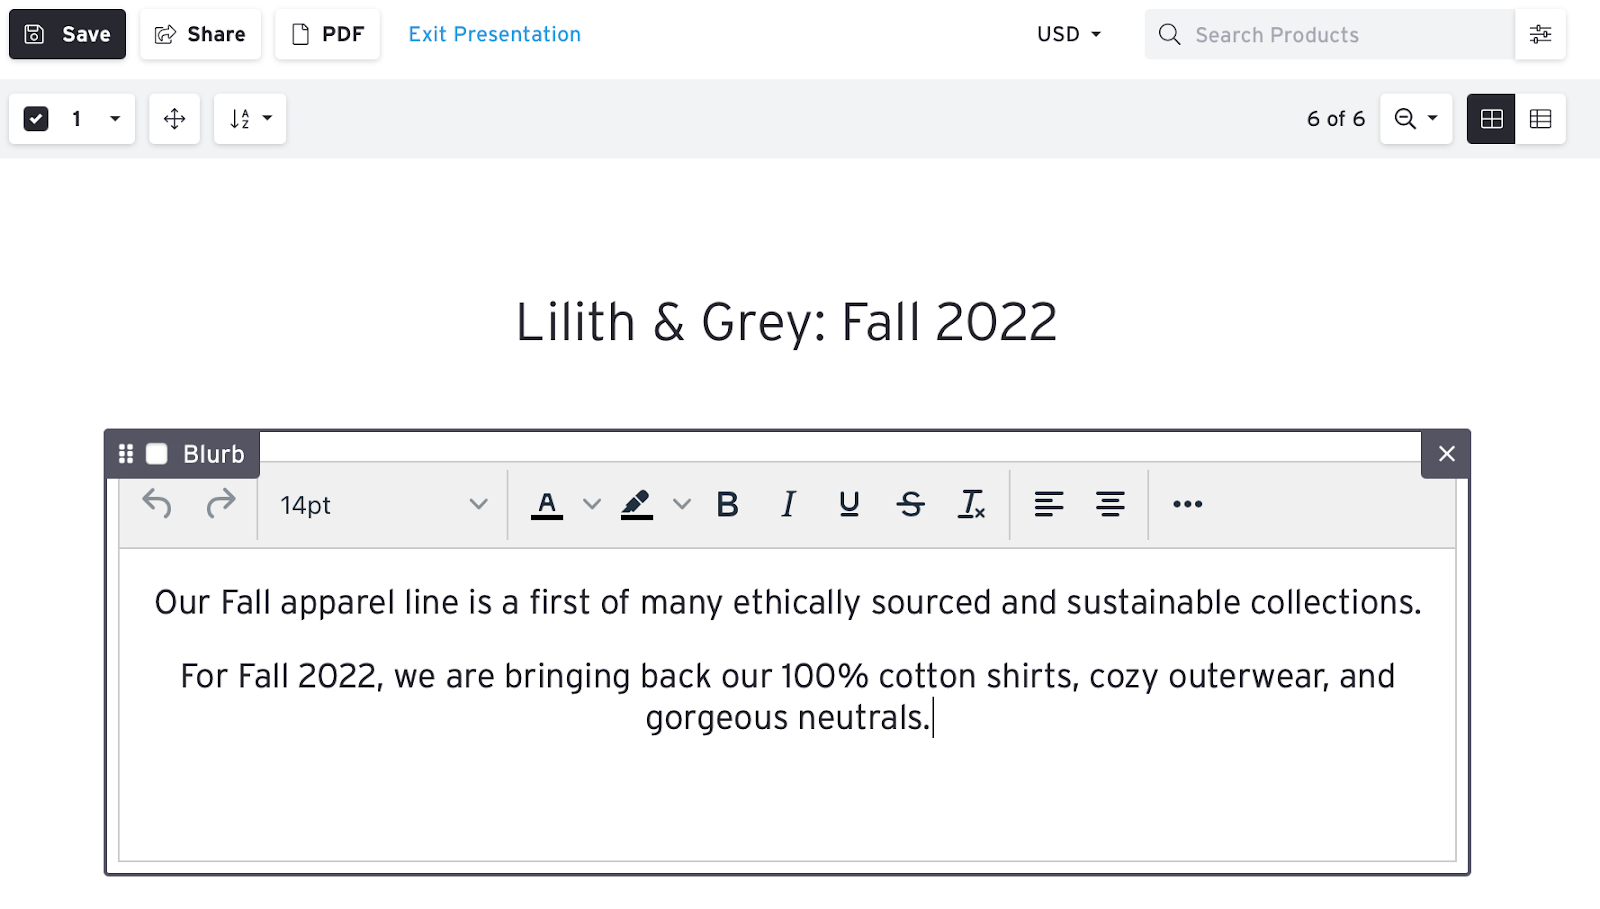Click the redo arrow icon

pos(220,503)
